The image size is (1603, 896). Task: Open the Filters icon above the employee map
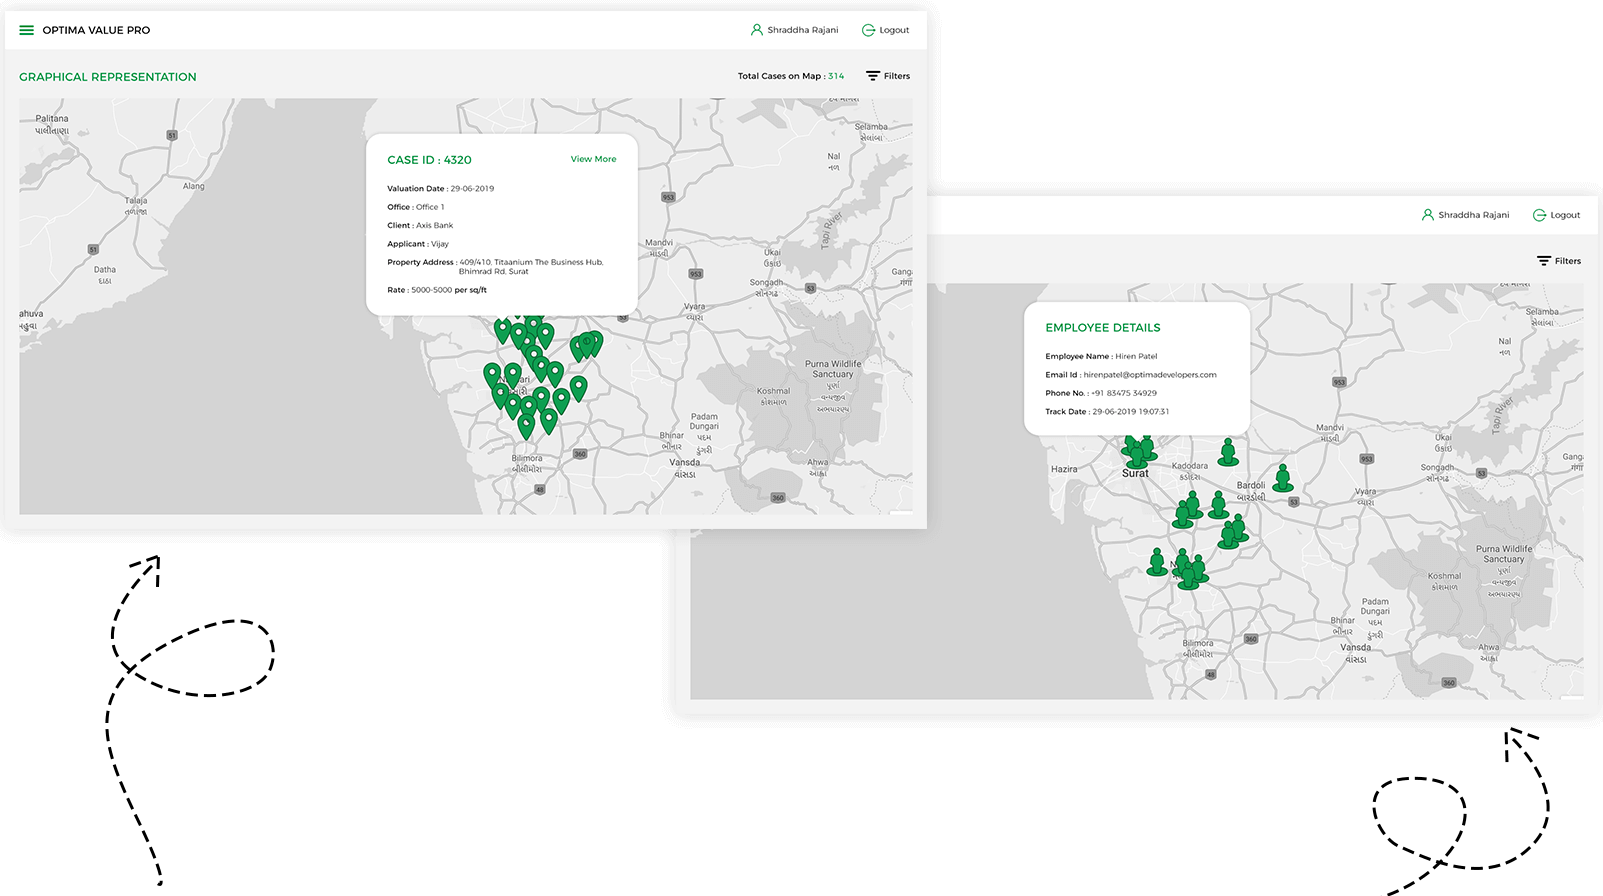click(1544, 261)
